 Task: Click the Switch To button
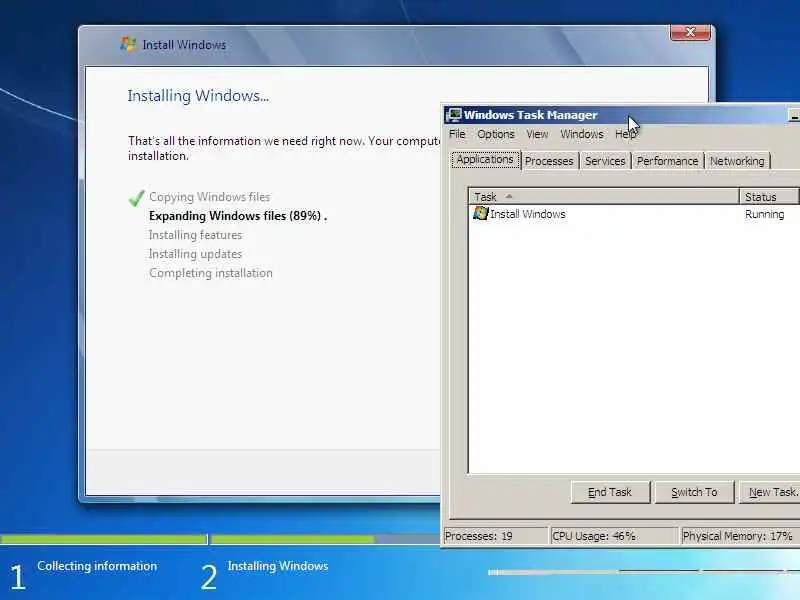click(x=694, y=492)
